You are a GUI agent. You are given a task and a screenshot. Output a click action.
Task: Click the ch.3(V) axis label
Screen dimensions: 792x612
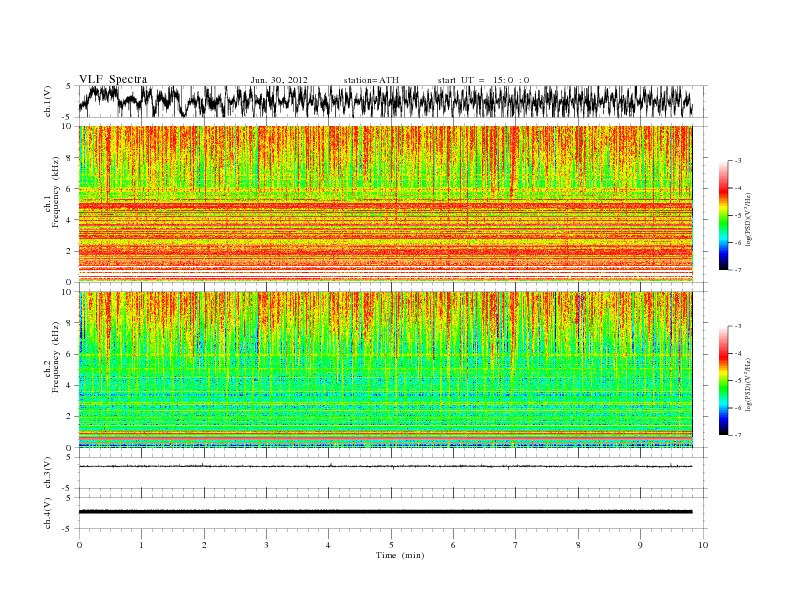coord(48,473)
